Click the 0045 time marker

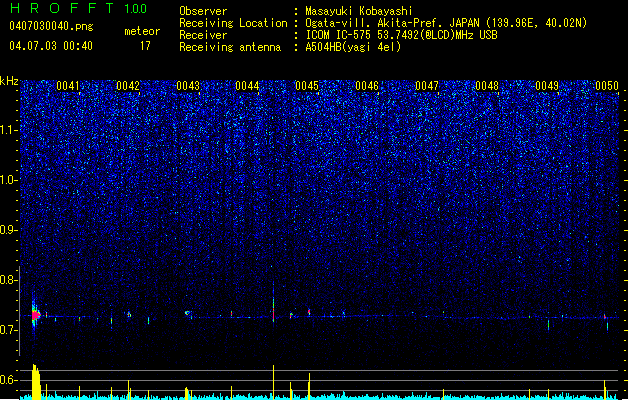(307, 86)
